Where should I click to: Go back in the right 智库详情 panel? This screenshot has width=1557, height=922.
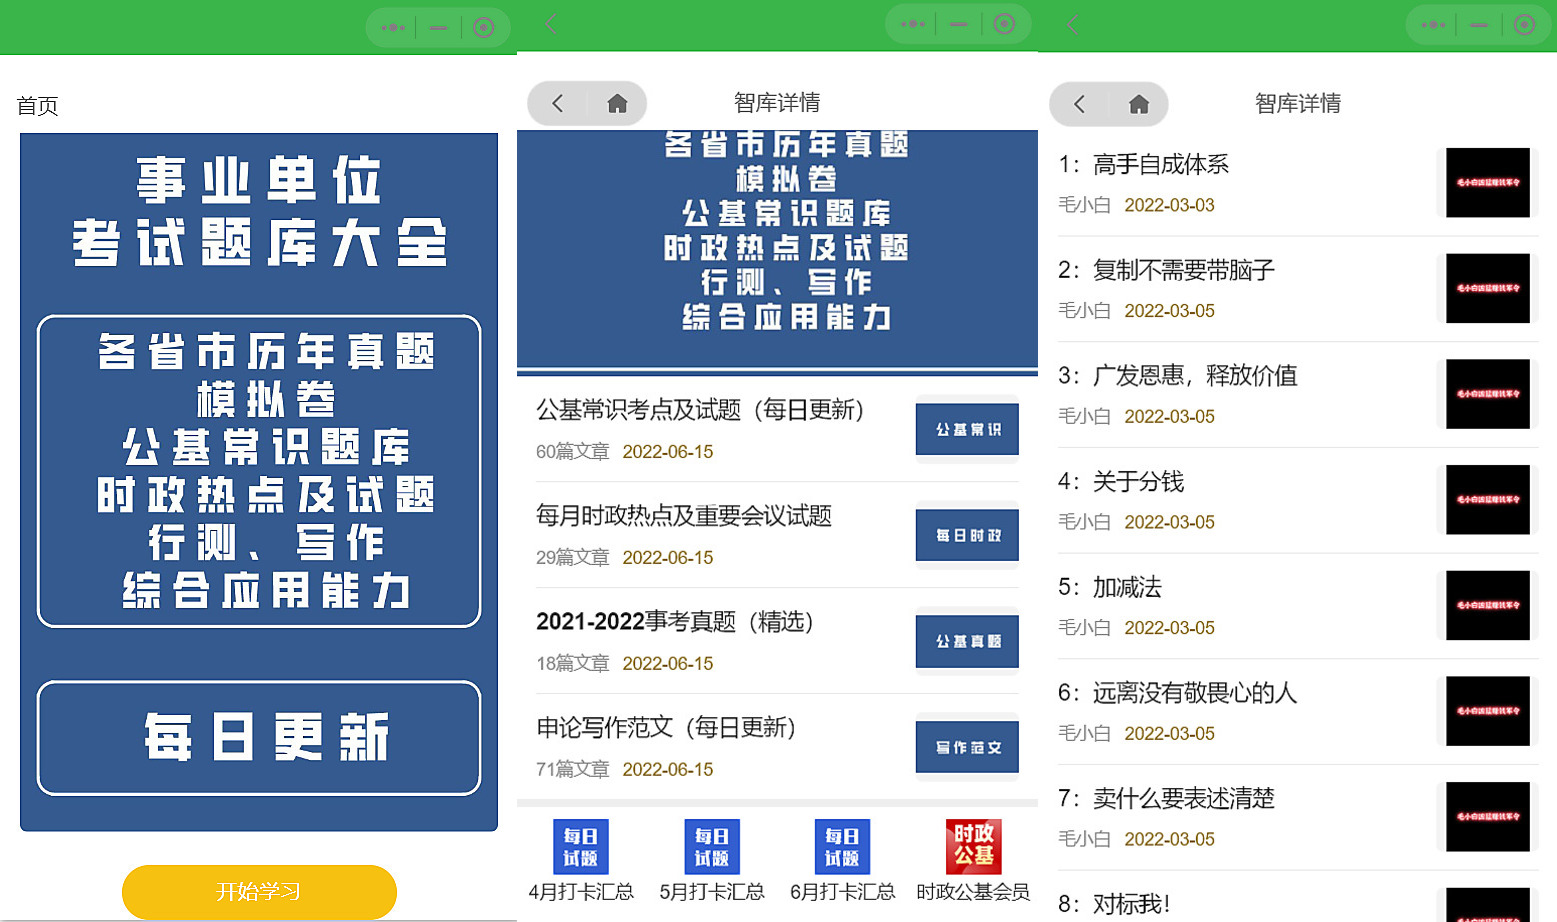click(1079, 104)
